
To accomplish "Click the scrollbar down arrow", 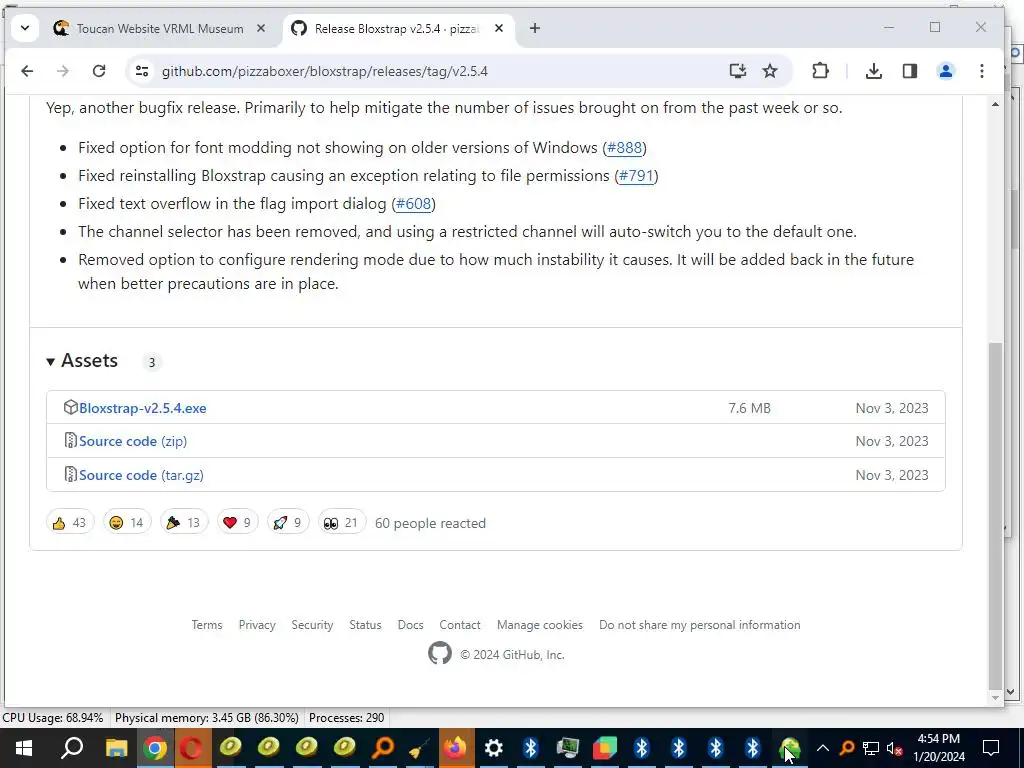I will pyautogui.click(x=995, y=697).
